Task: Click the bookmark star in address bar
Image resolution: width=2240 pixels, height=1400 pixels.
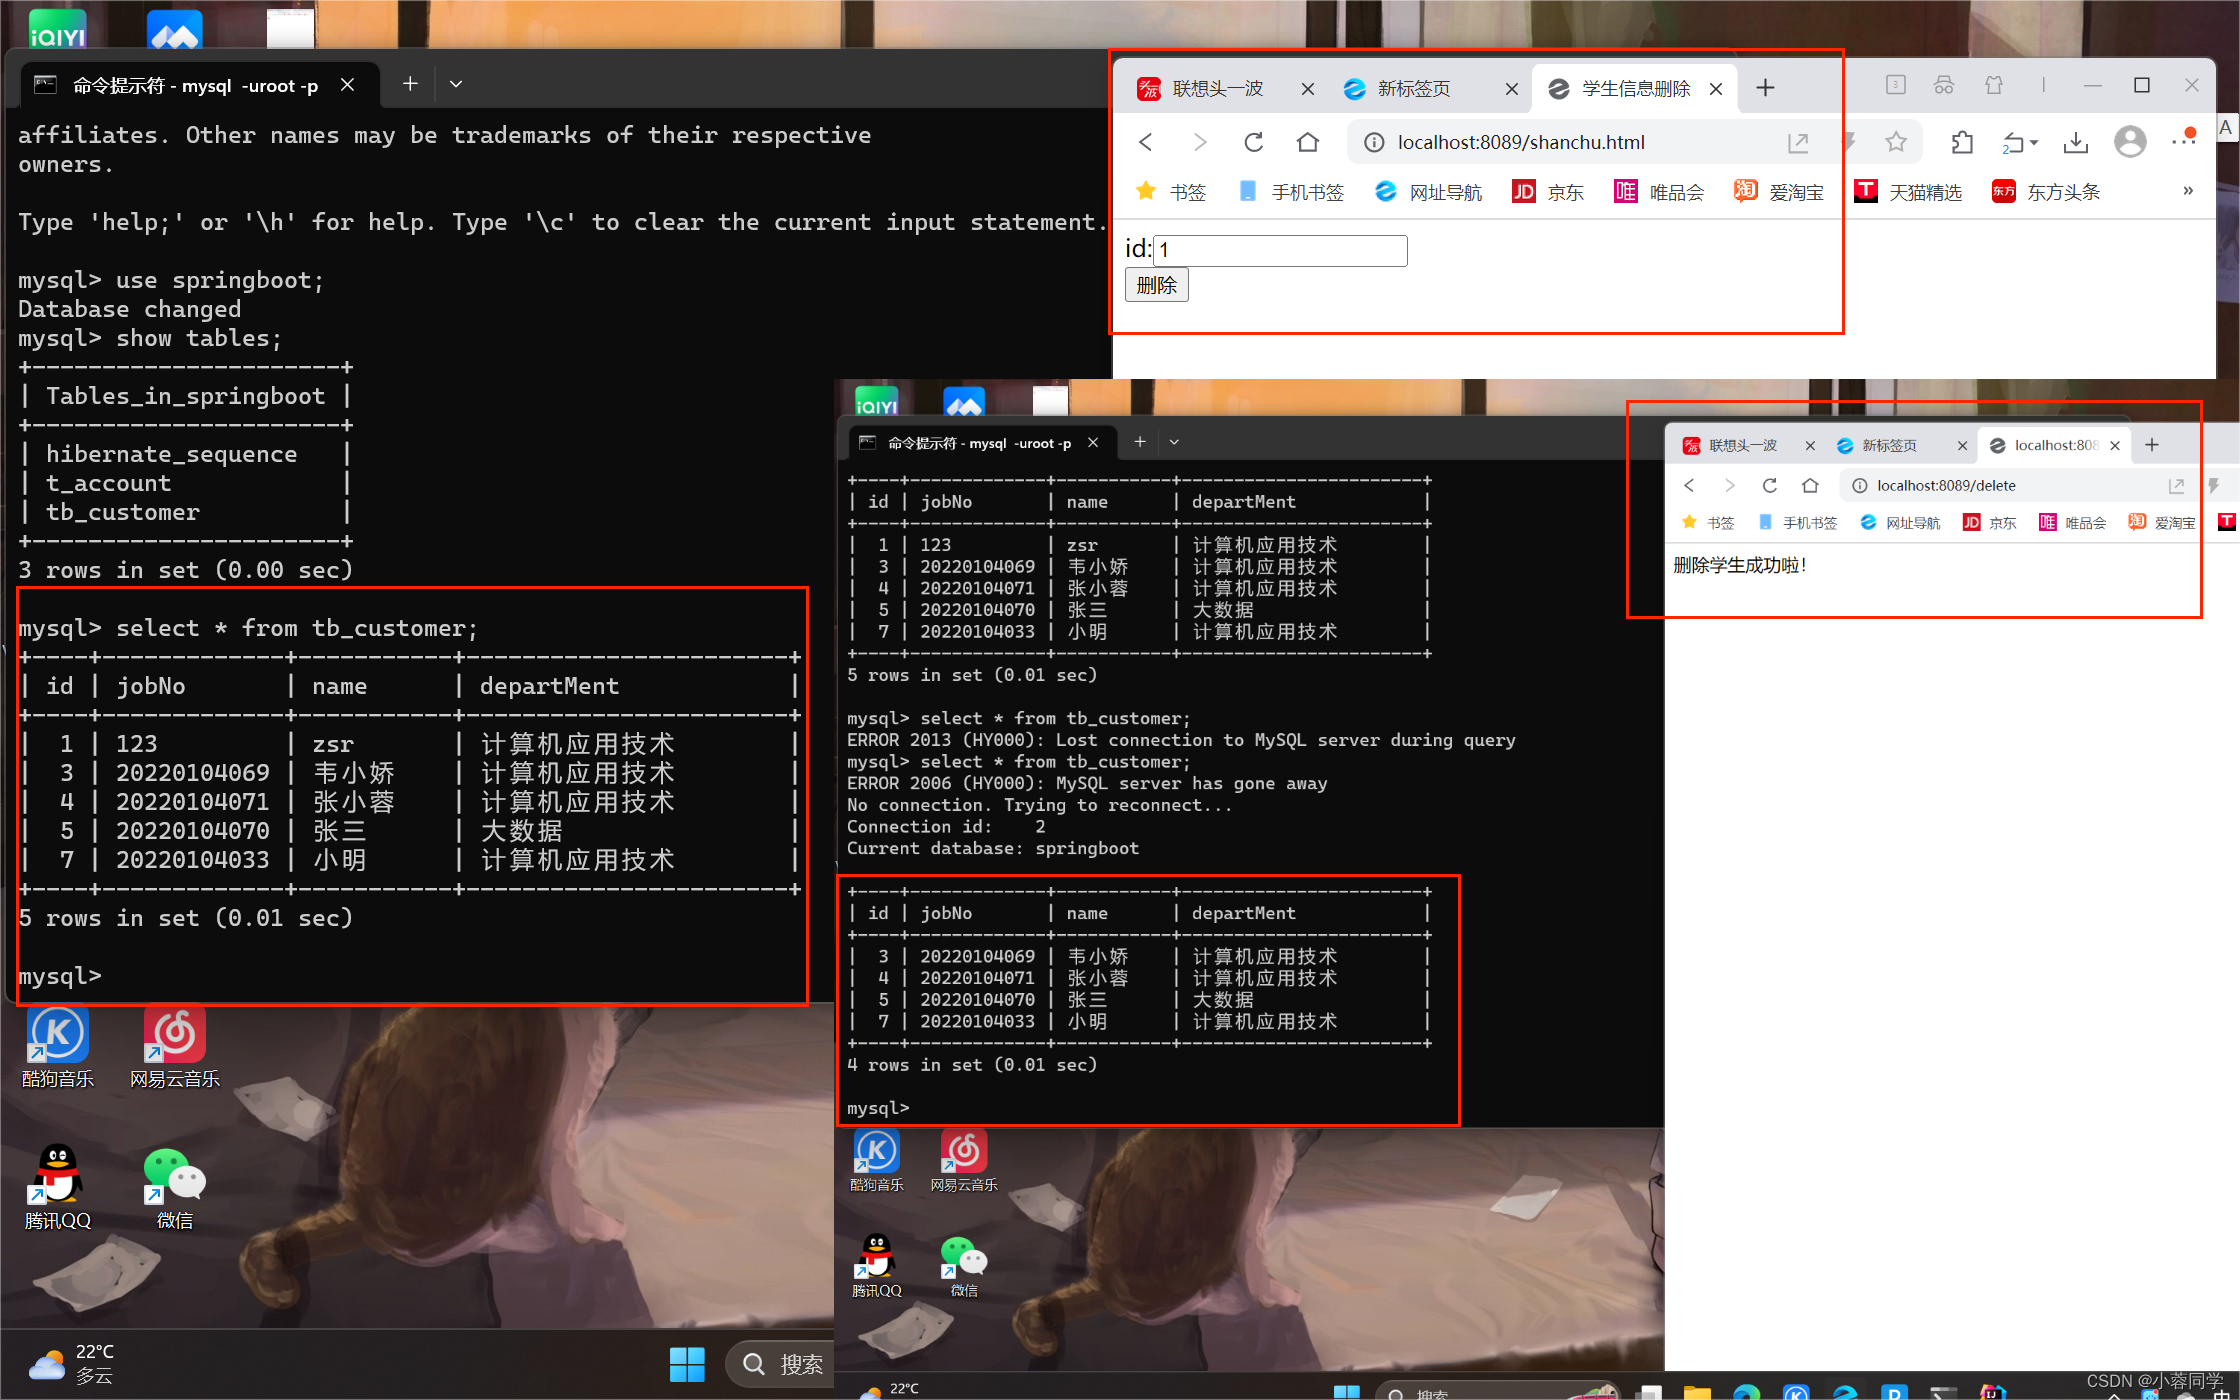Action: pyautogui.click(x=1895, y=142)
